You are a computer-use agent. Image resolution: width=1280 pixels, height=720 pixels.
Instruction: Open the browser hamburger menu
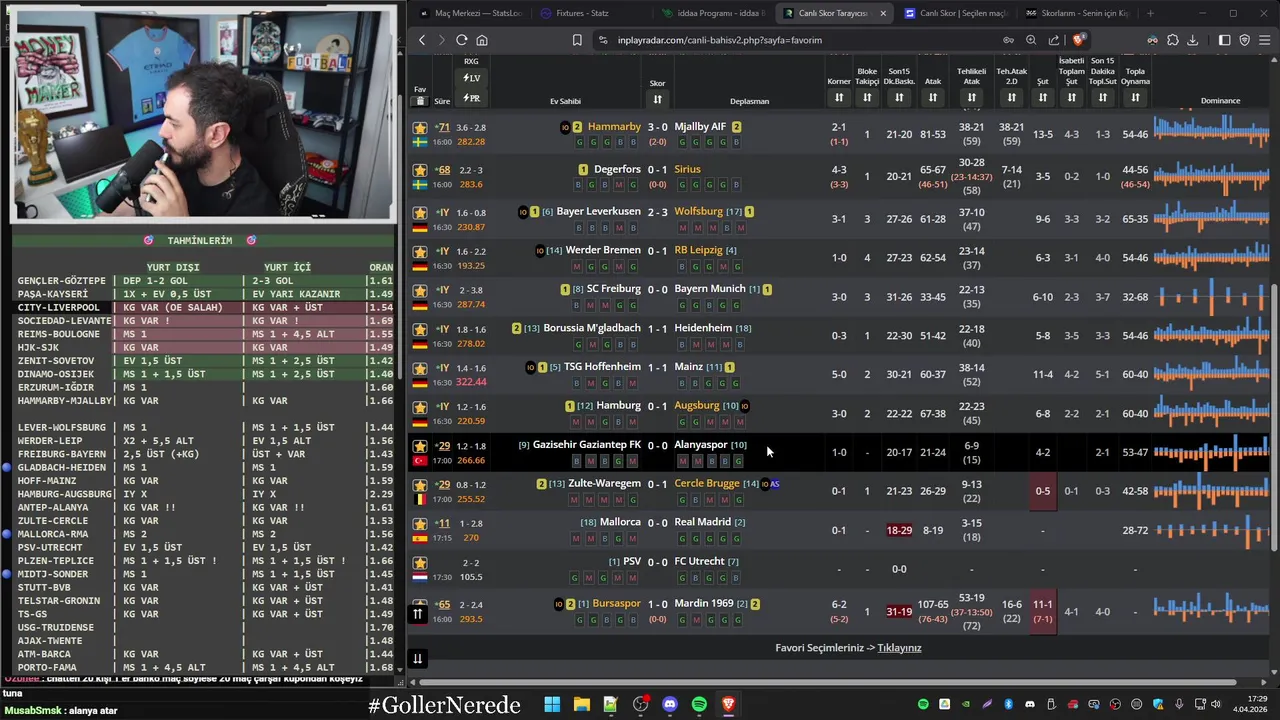pos(1265,40)
